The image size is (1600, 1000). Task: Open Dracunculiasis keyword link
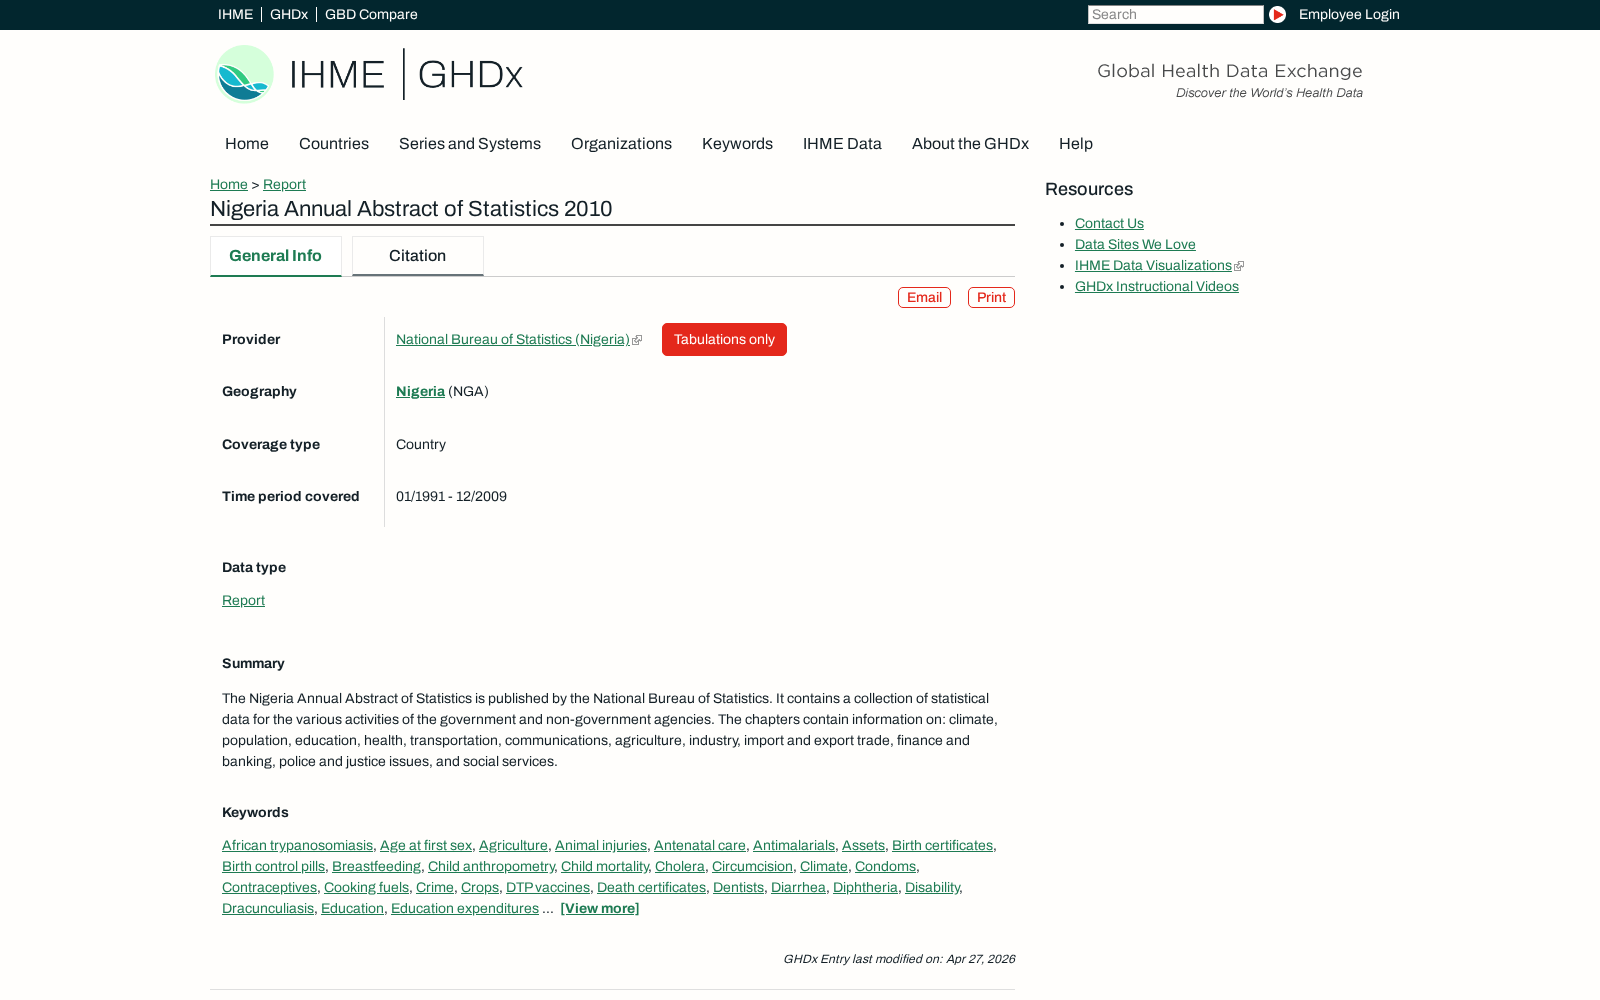pos(268,908)
